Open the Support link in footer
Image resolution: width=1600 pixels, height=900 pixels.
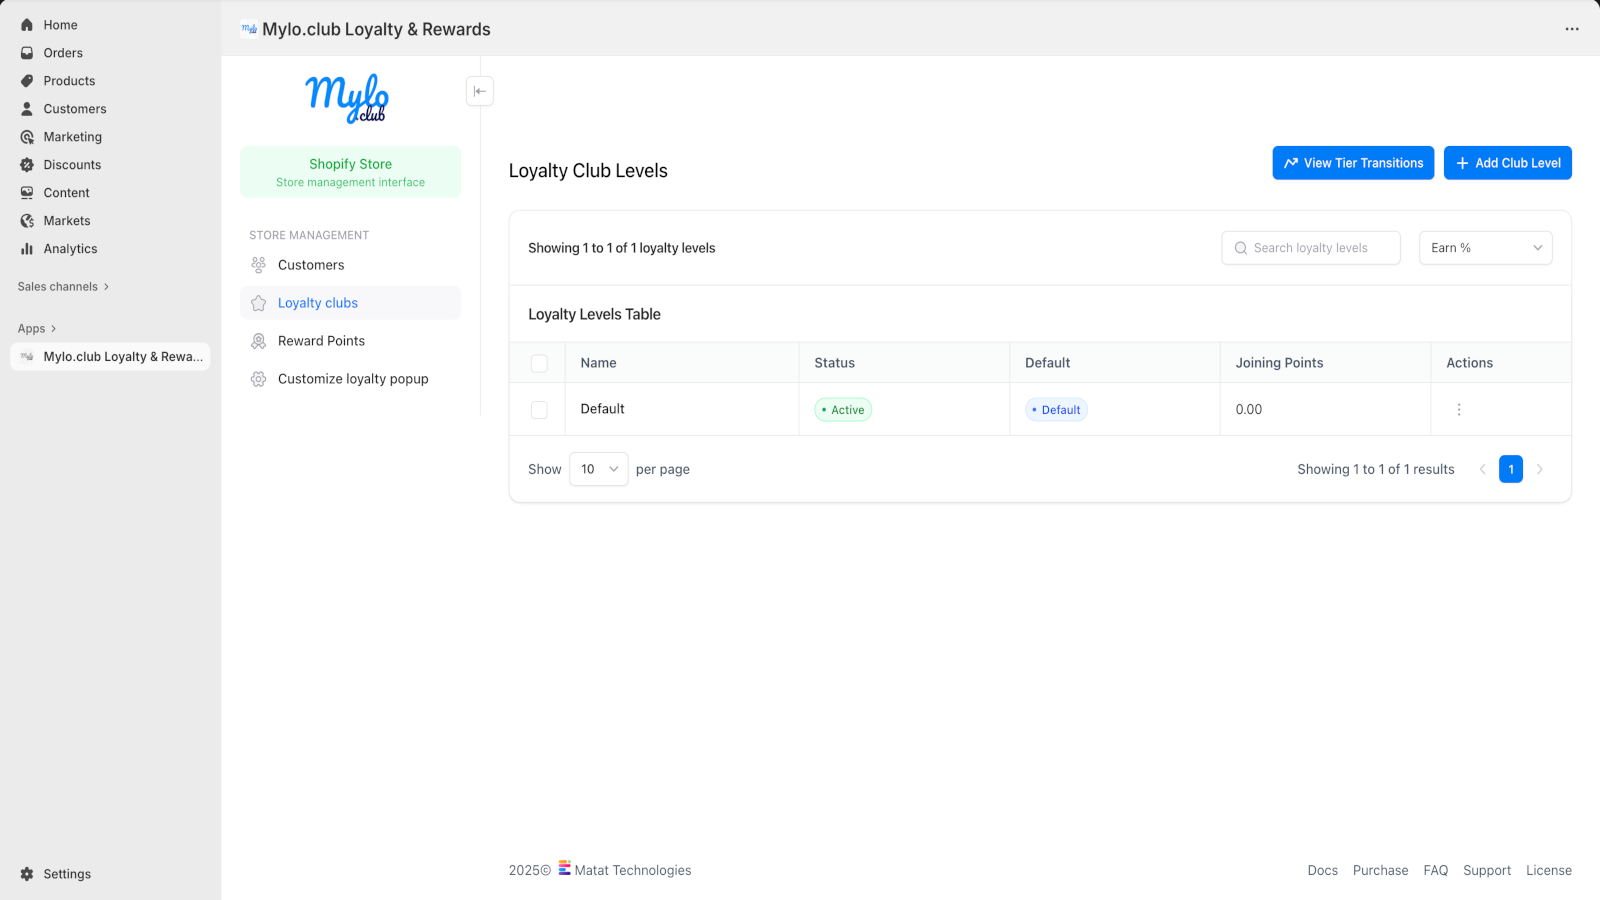pos(1486,870)
